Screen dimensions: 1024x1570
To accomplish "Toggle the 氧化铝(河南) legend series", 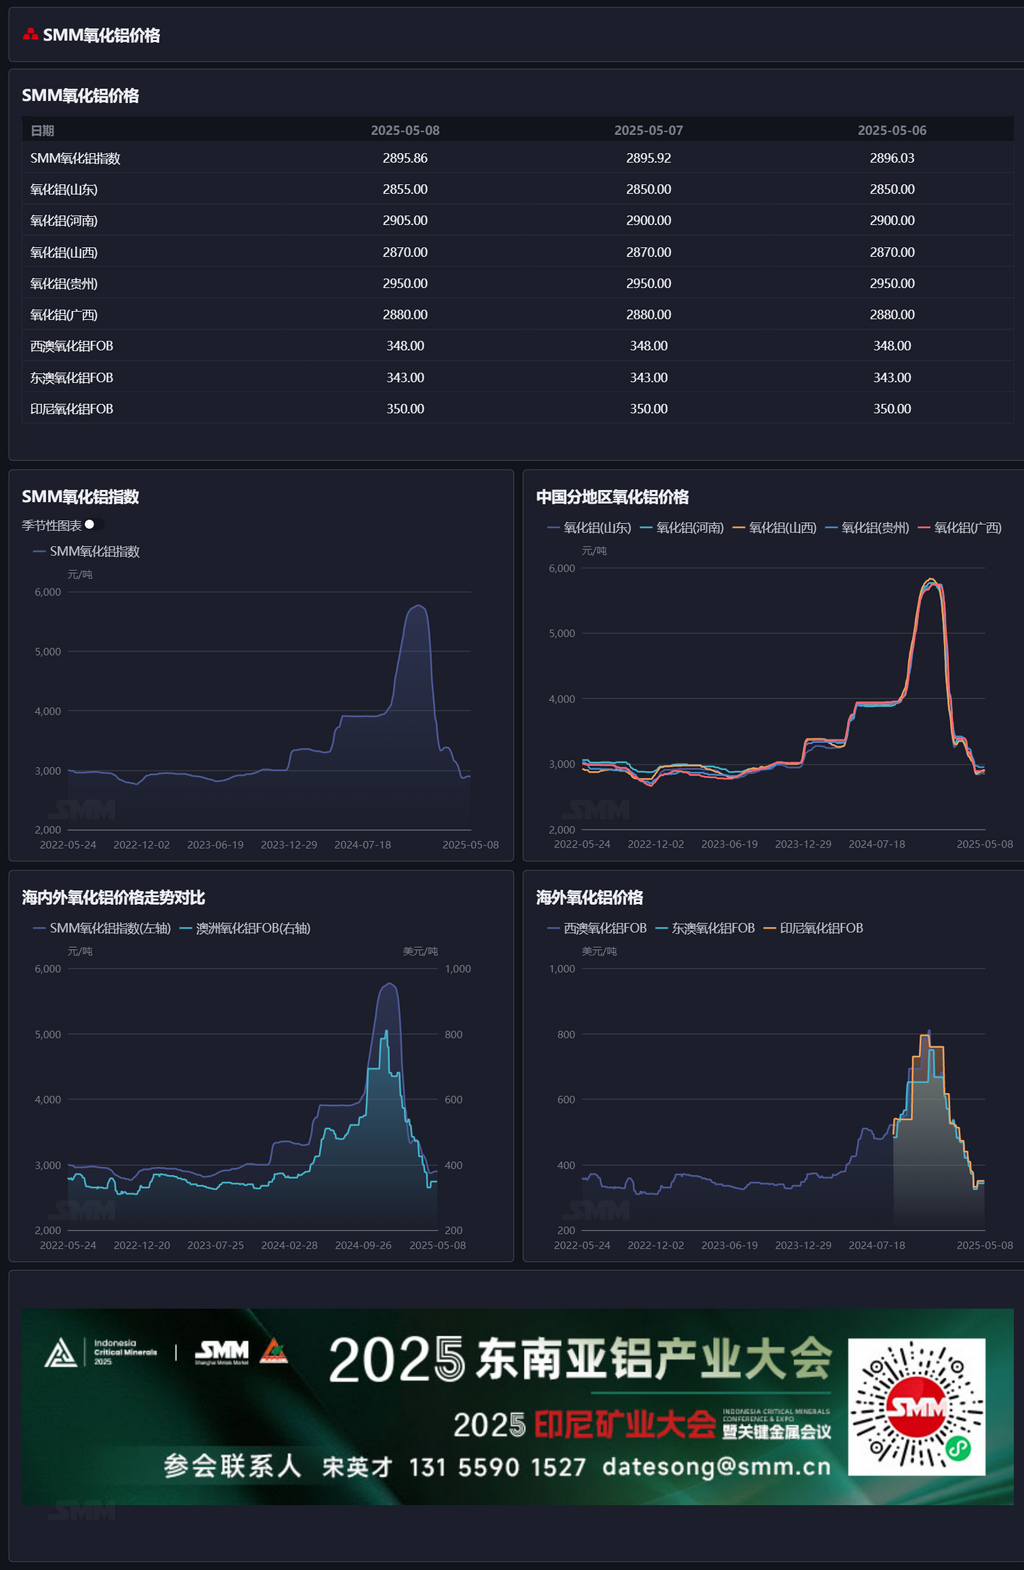I will 682,528.
